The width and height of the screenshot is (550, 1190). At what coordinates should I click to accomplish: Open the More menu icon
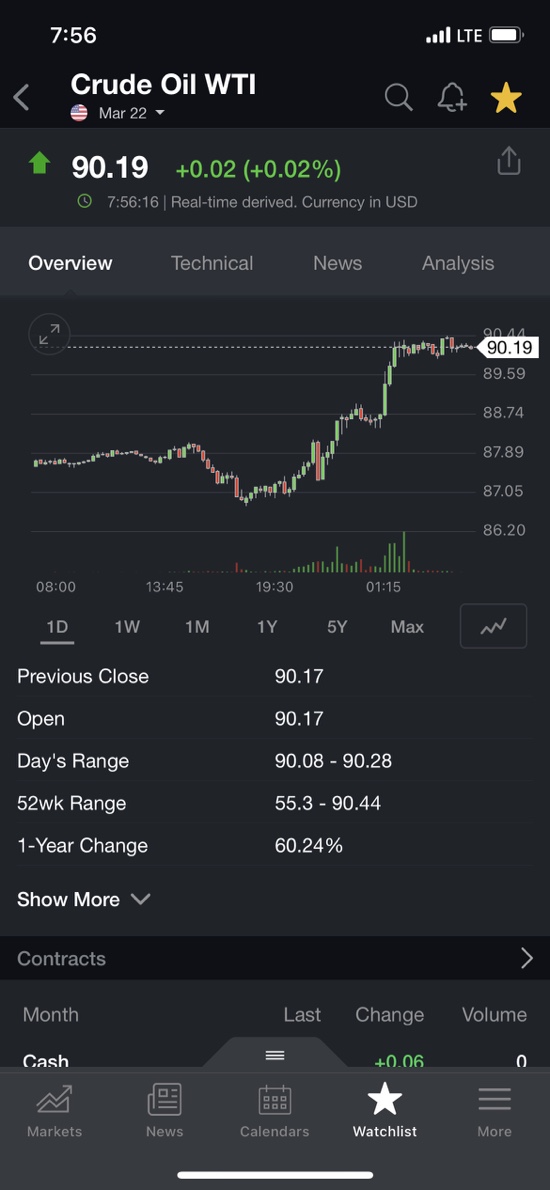tap(494, 1110)
